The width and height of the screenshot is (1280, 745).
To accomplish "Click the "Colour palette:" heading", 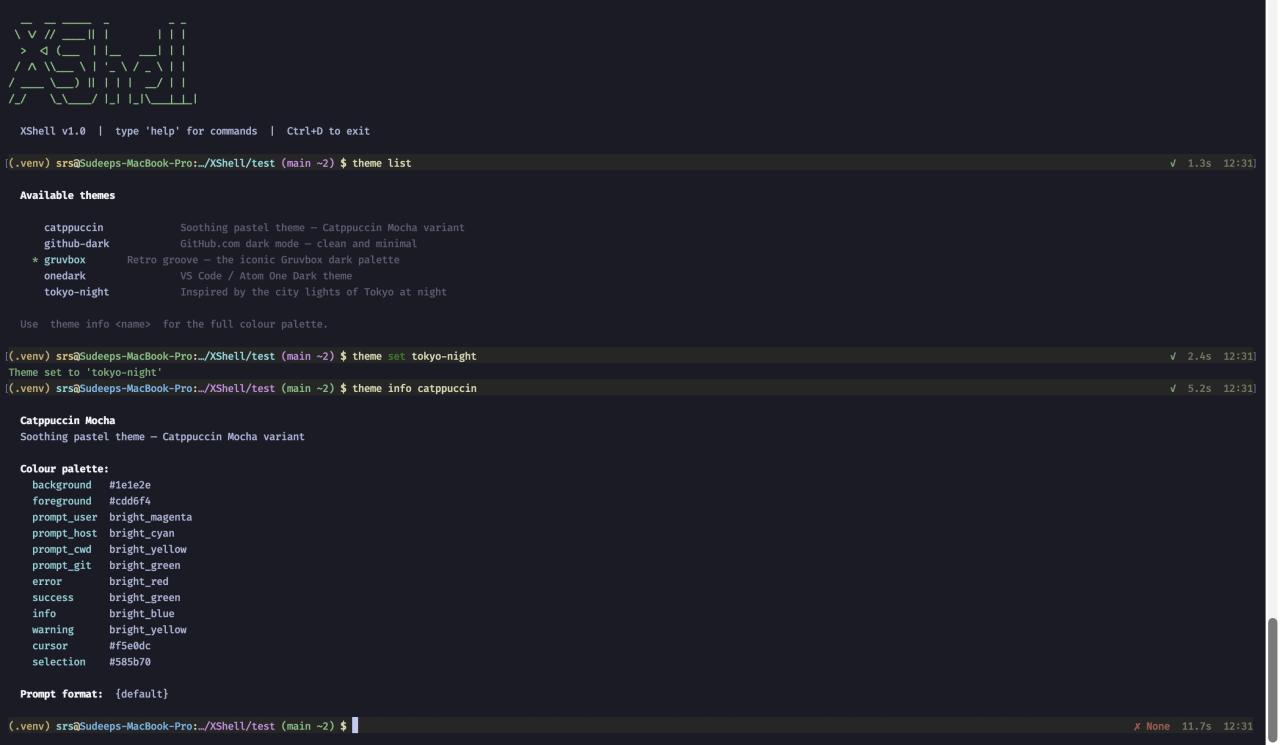I will (x=64, y=469).
